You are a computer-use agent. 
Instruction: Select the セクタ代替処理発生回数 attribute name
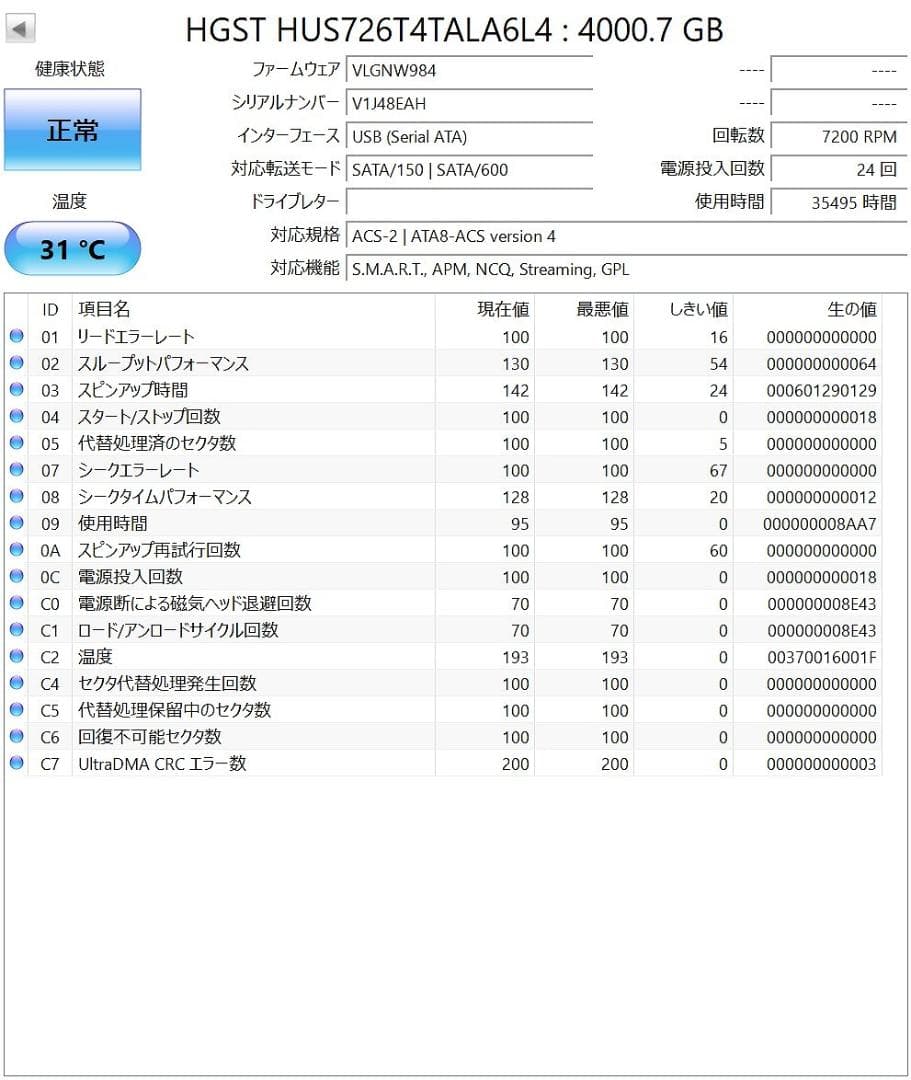pos(167,684)
